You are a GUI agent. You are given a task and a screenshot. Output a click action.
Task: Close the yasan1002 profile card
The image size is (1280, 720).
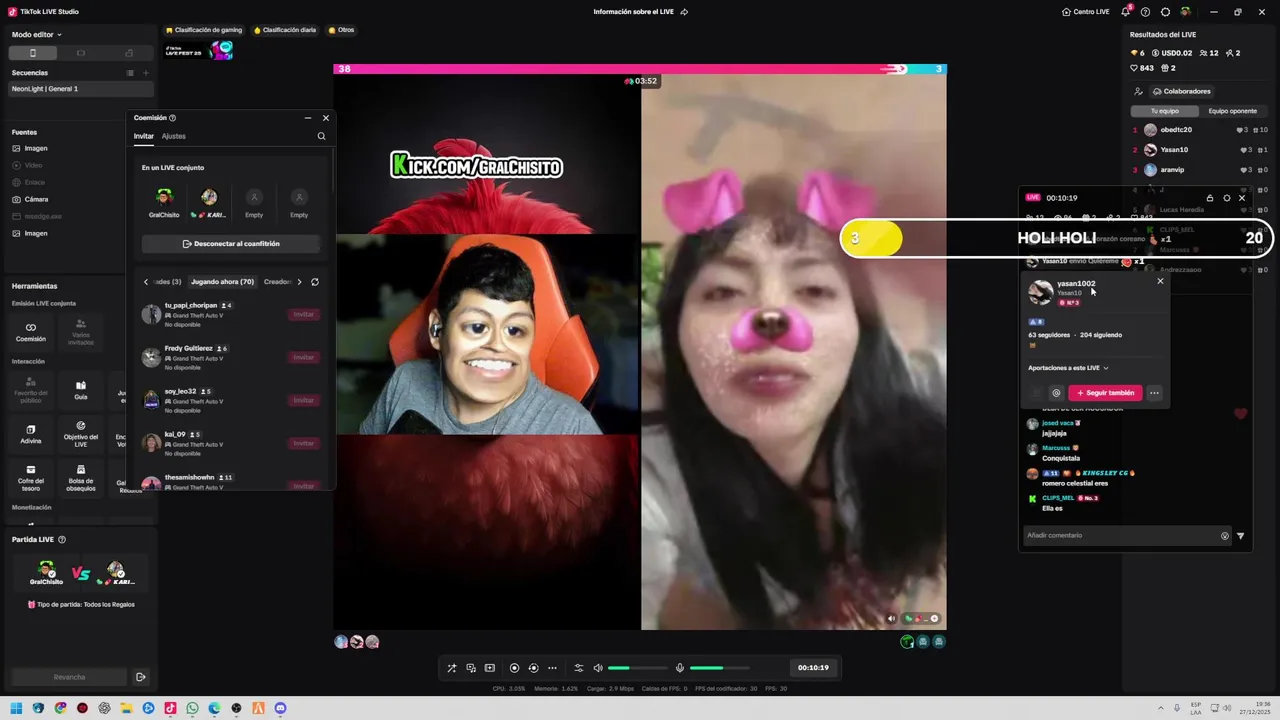(1160, 281)
